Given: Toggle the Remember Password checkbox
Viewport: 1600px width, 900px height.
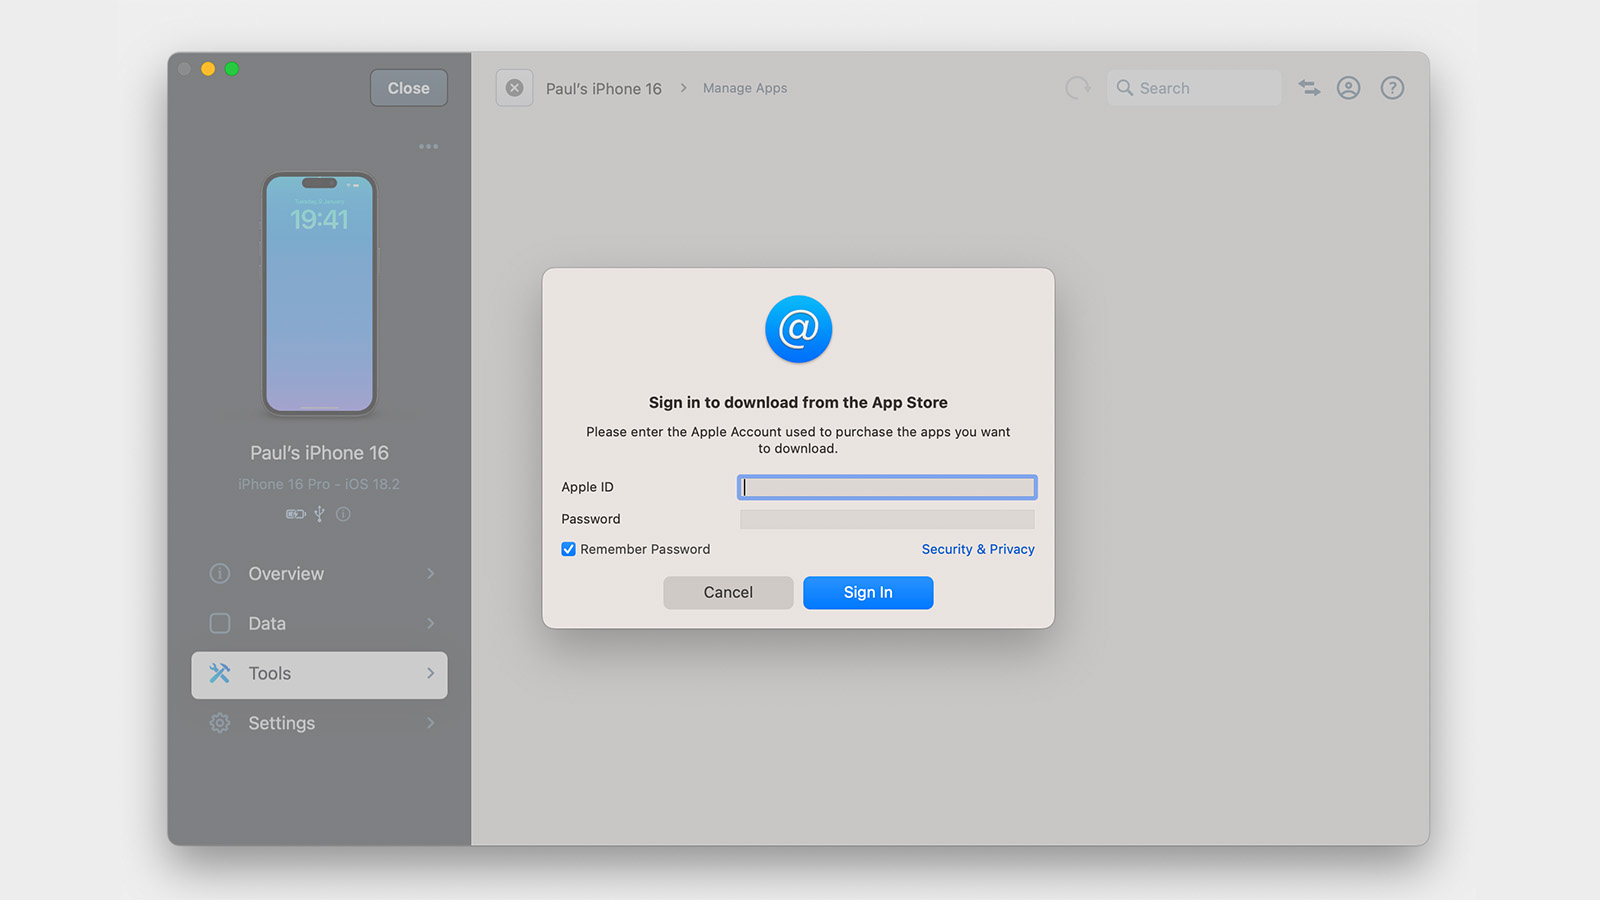Looking at the screenshot, I should (568, 549).
